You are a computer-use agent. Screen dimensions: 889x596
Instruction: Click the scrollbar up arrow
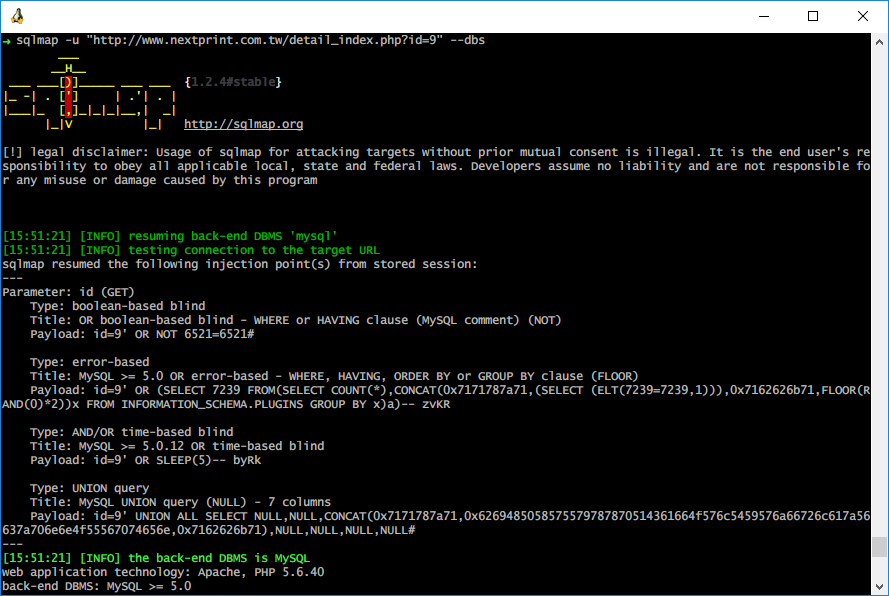click(x=879, y=41)
